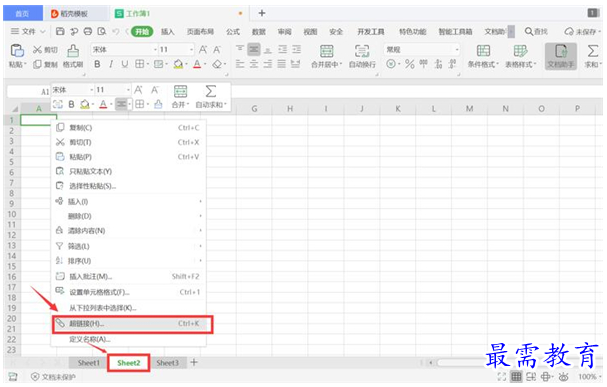This screenshot has height=387, width=607.
Task: Switch to the 公式 (Formulas) tab
Action: (x=233, y=32)
